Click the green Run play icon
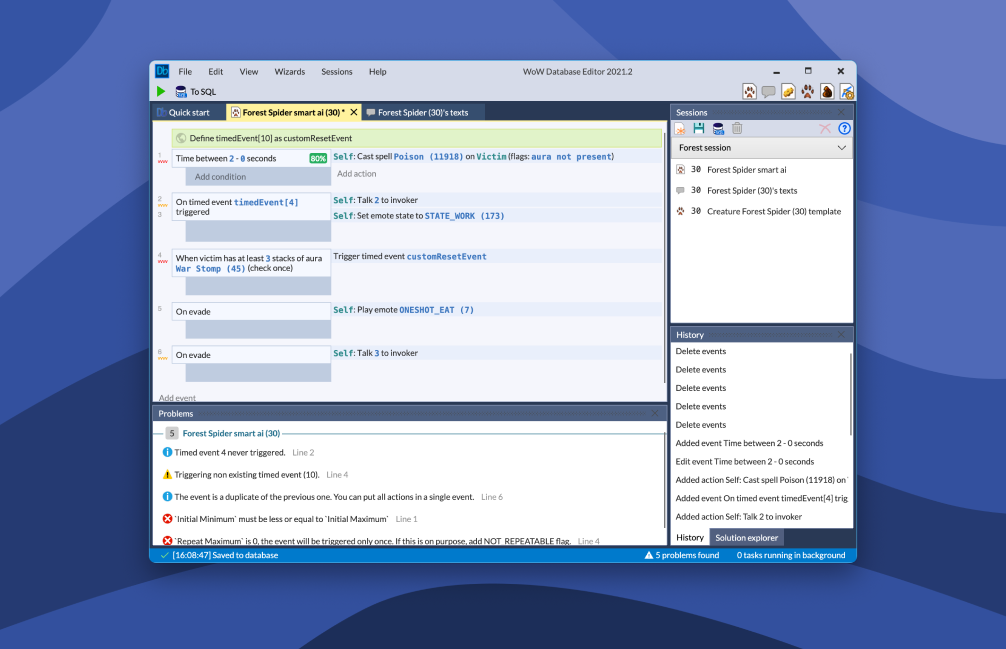Image resolution: width=1006 pixels, height=649 pixels. (x=161, y=91)
